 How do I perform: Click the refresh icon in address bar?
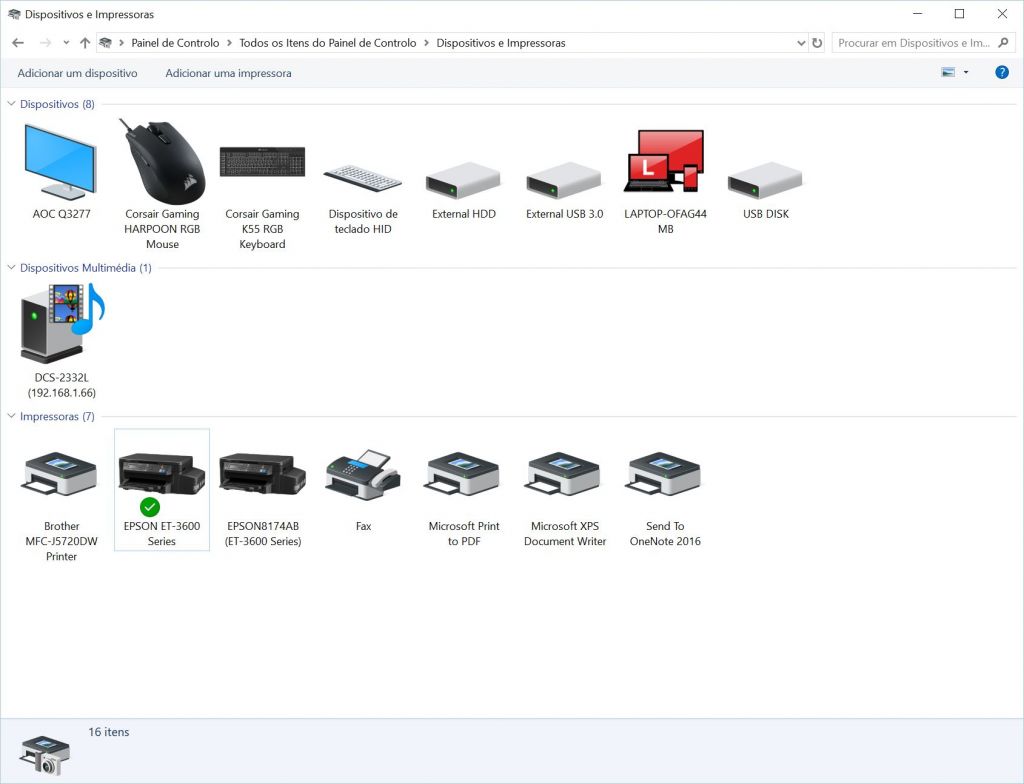coord(817,43)
